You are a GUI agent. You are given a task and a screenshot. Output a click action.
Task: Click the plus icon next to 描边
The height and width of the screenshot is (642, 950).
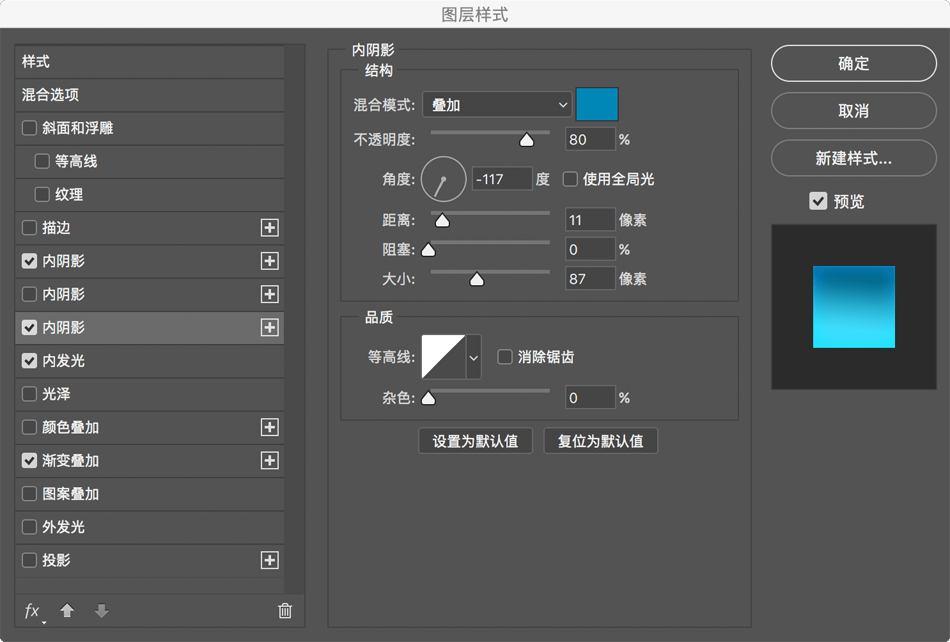[x=270, y=228]
